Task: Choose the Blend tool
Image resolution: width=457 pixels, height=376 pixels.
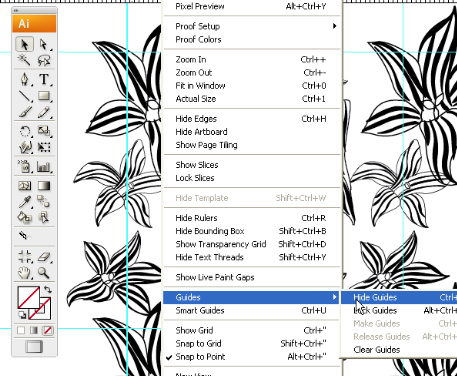Action: (x=44, y=201)
